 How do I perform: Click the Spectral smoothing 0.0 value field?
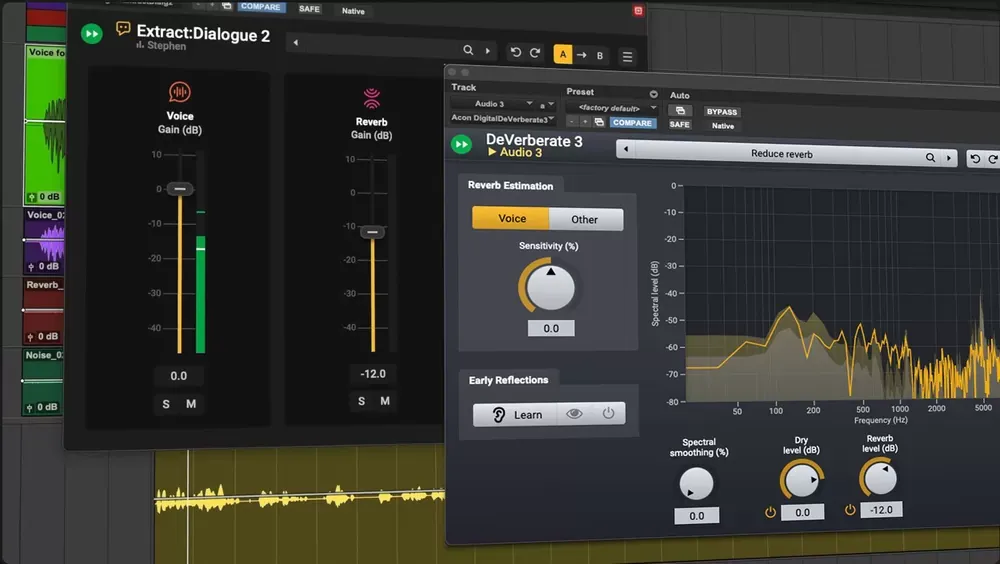696,516
